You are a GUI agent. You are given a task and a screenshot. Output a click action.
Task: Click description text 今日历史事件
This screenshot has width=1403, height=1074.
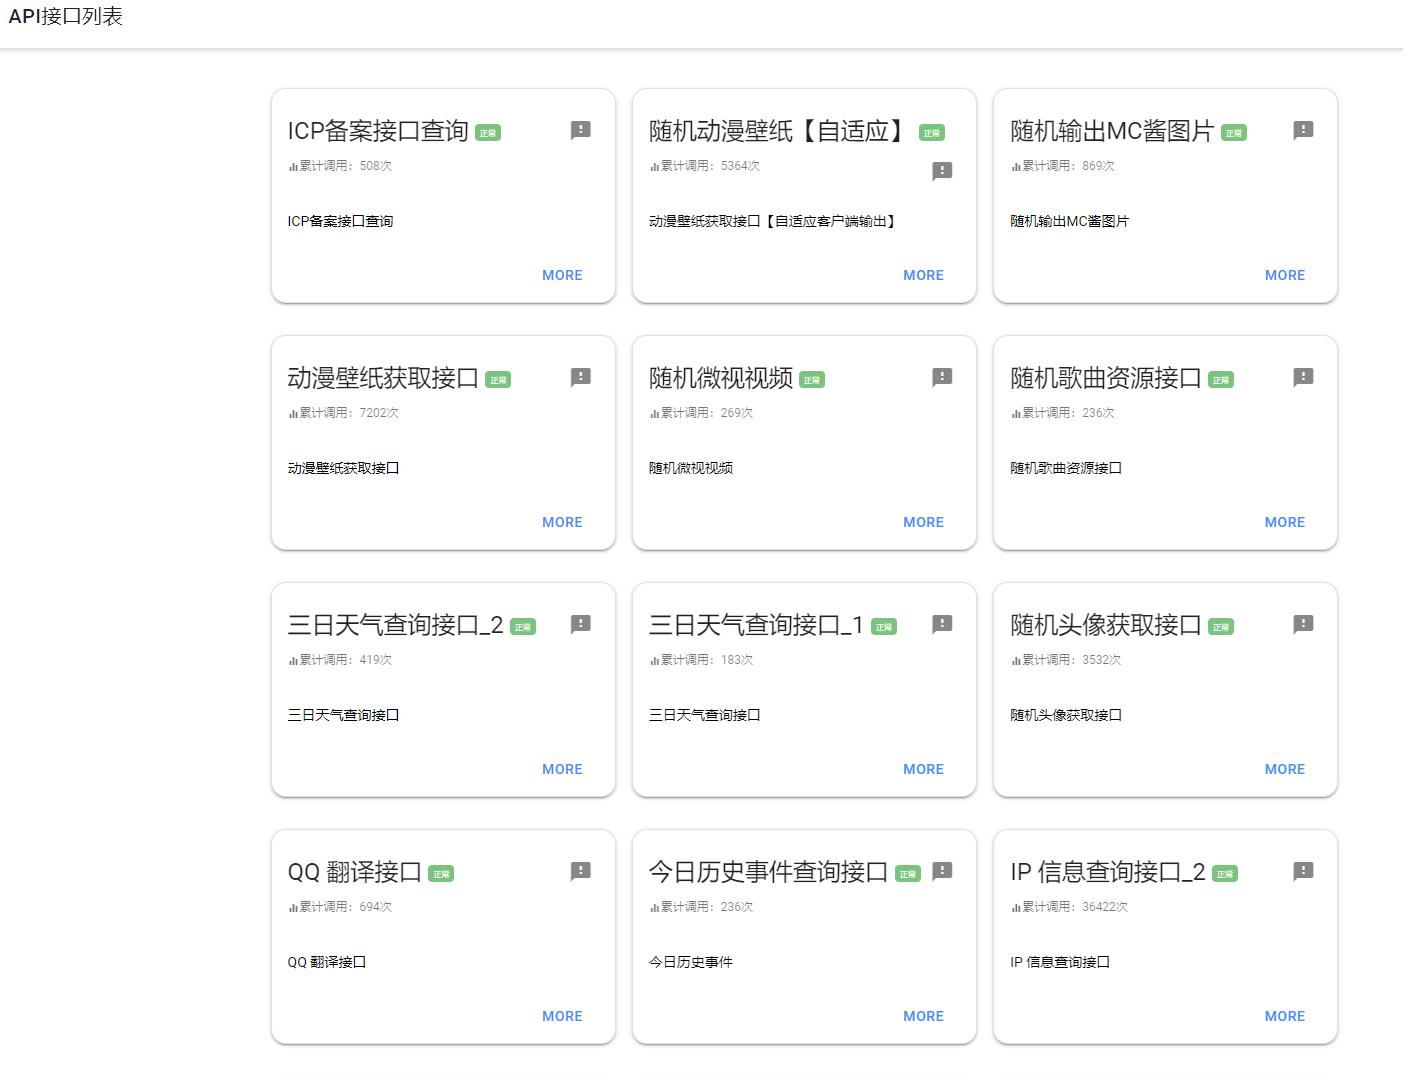pos(690,962)
